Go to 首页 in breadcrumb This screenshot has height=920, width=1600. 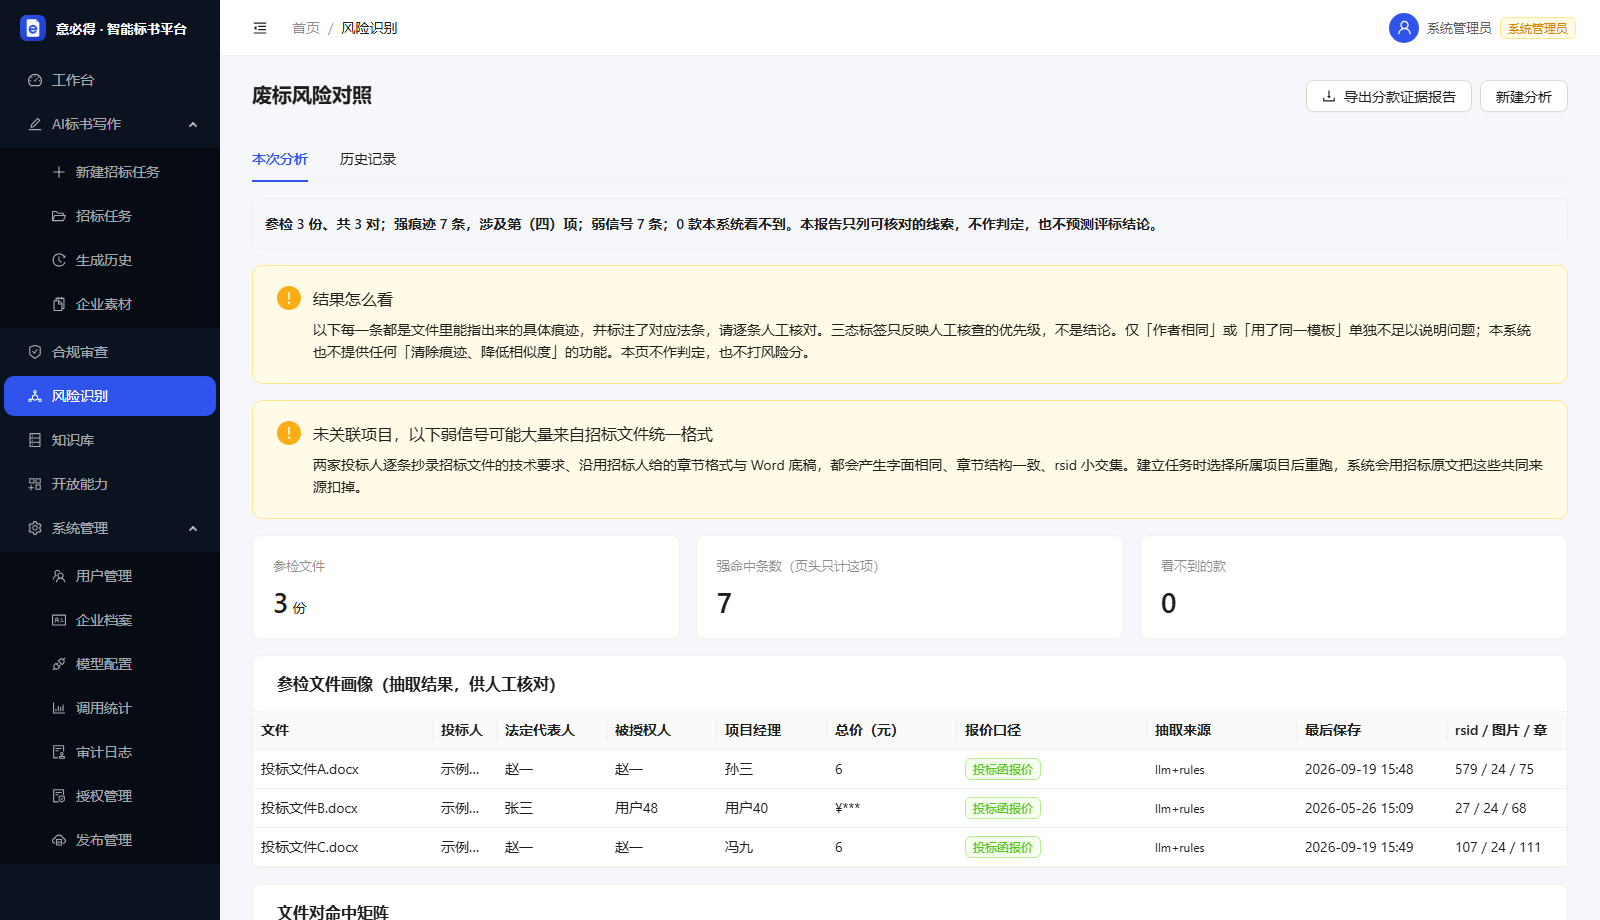tap(306, 28)
